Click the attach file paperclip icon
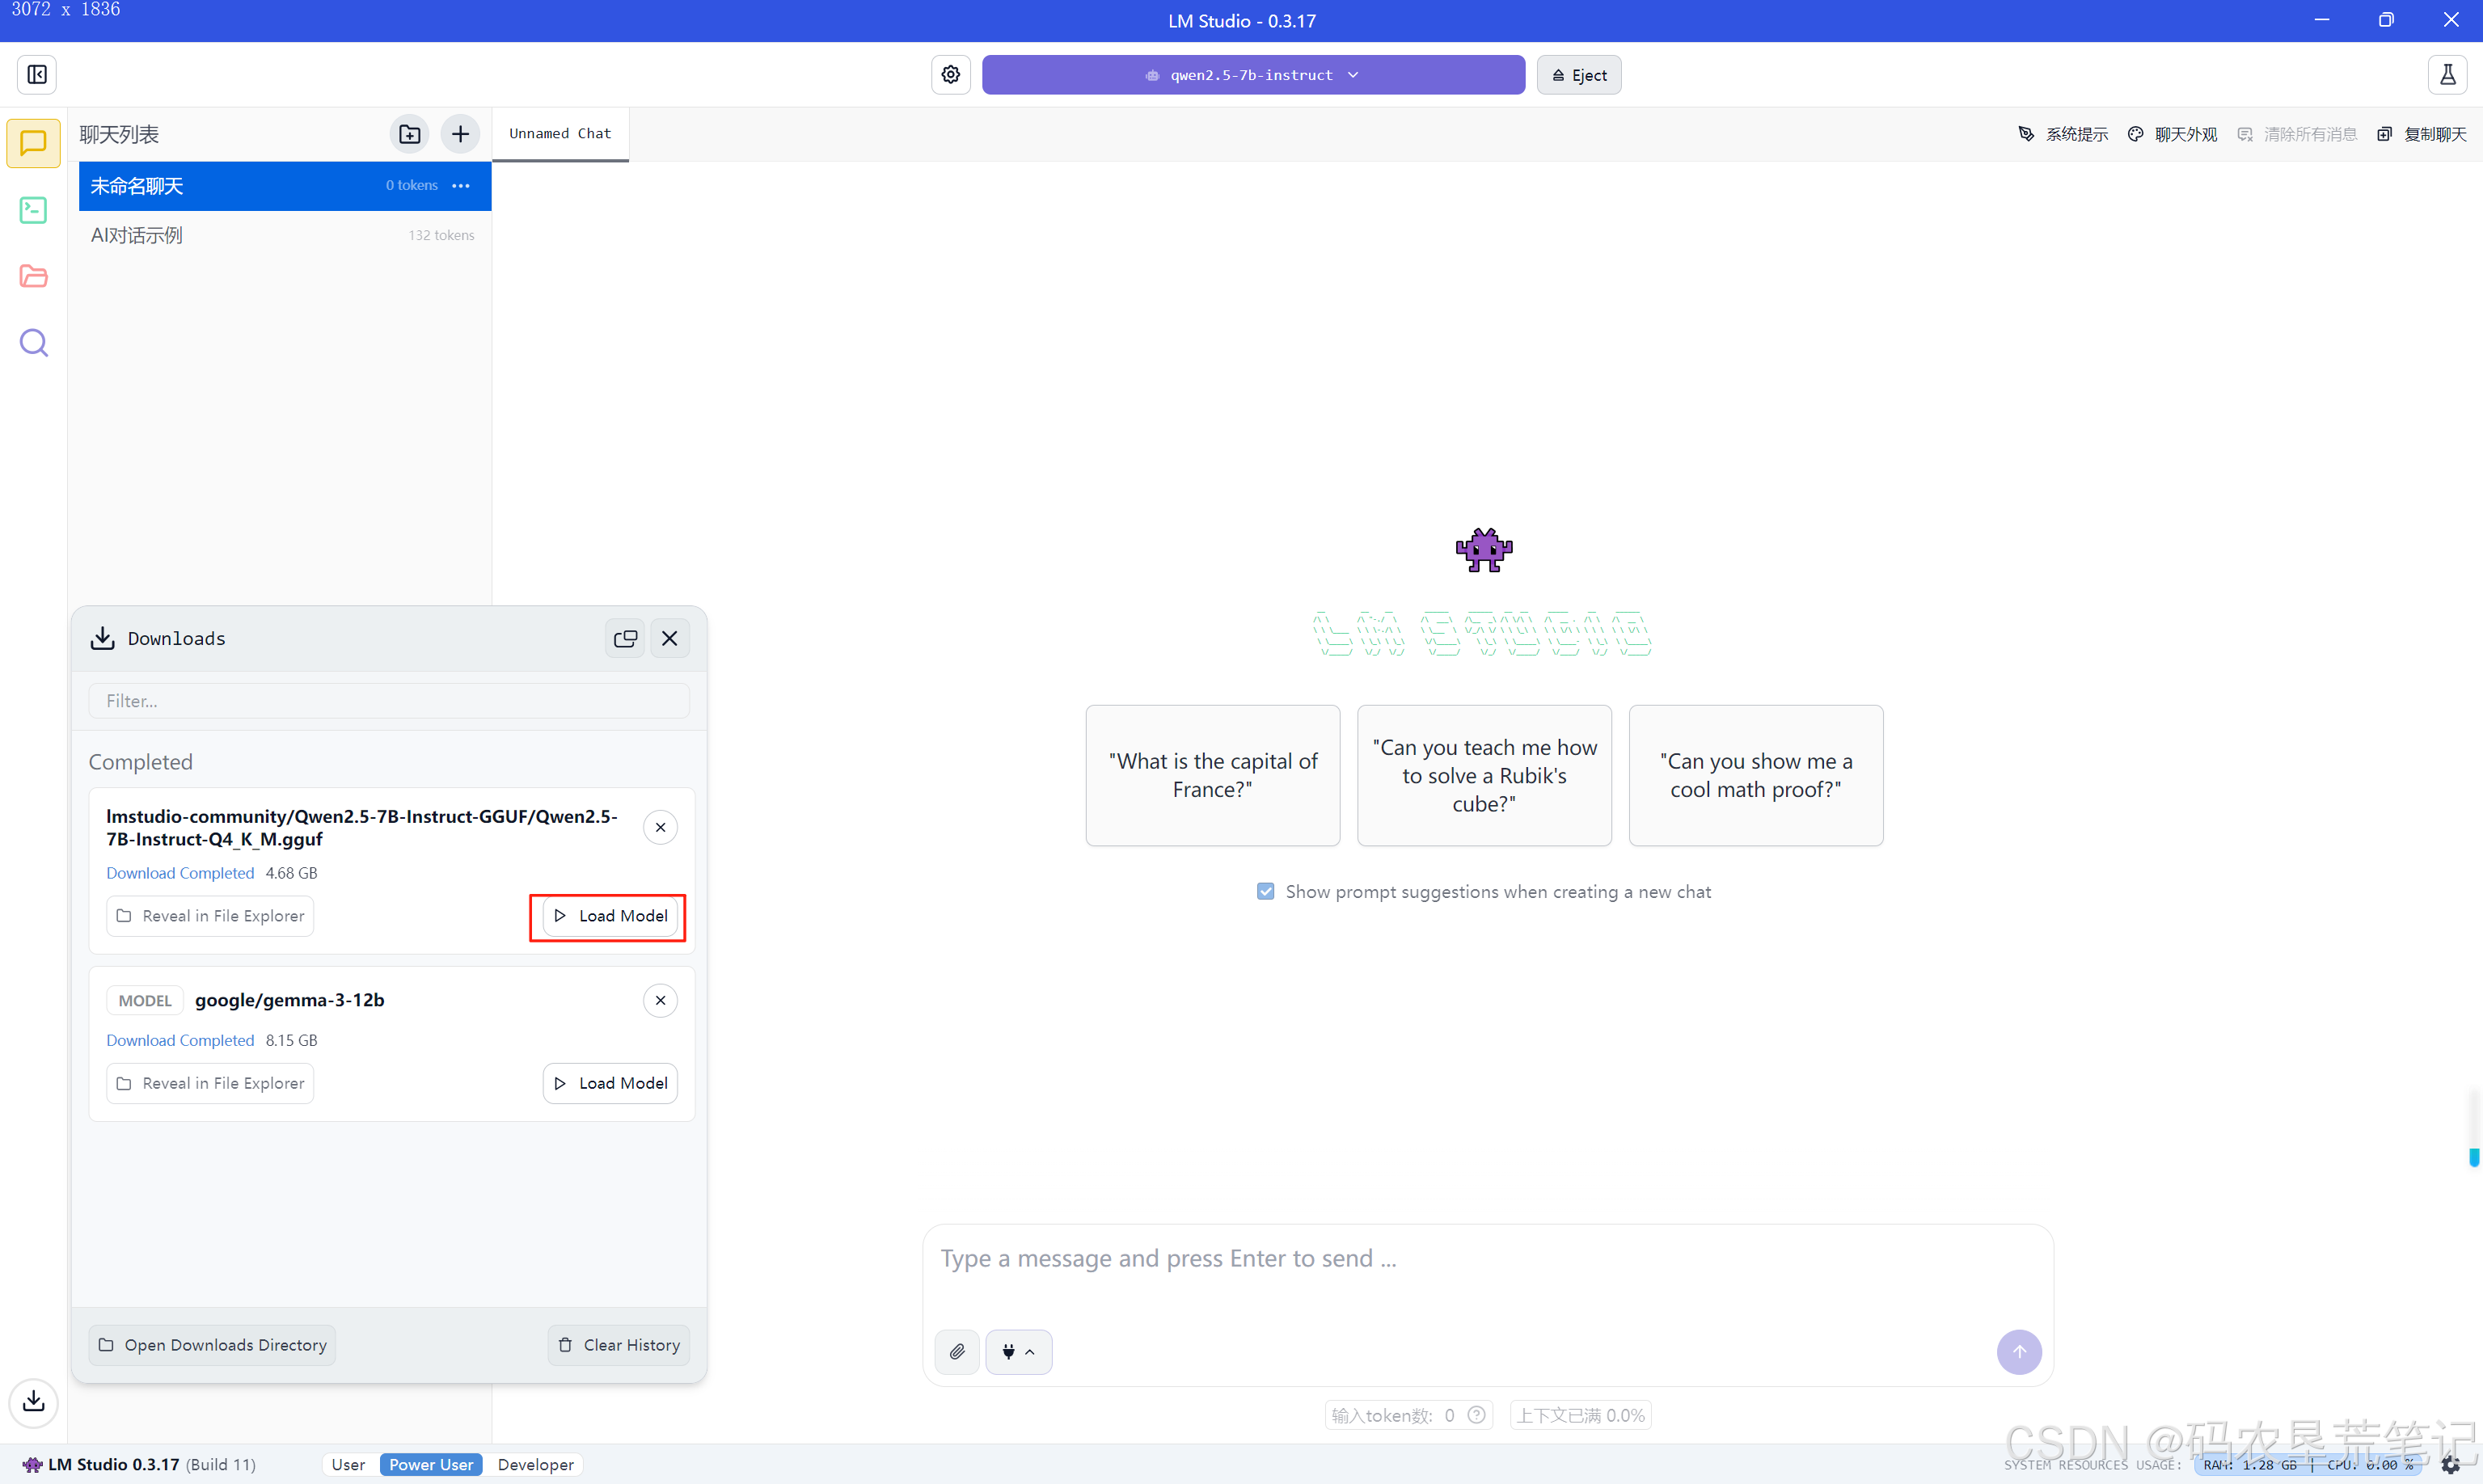The height and width of the screenshot is (1484, 2483). click(957, 1352)
